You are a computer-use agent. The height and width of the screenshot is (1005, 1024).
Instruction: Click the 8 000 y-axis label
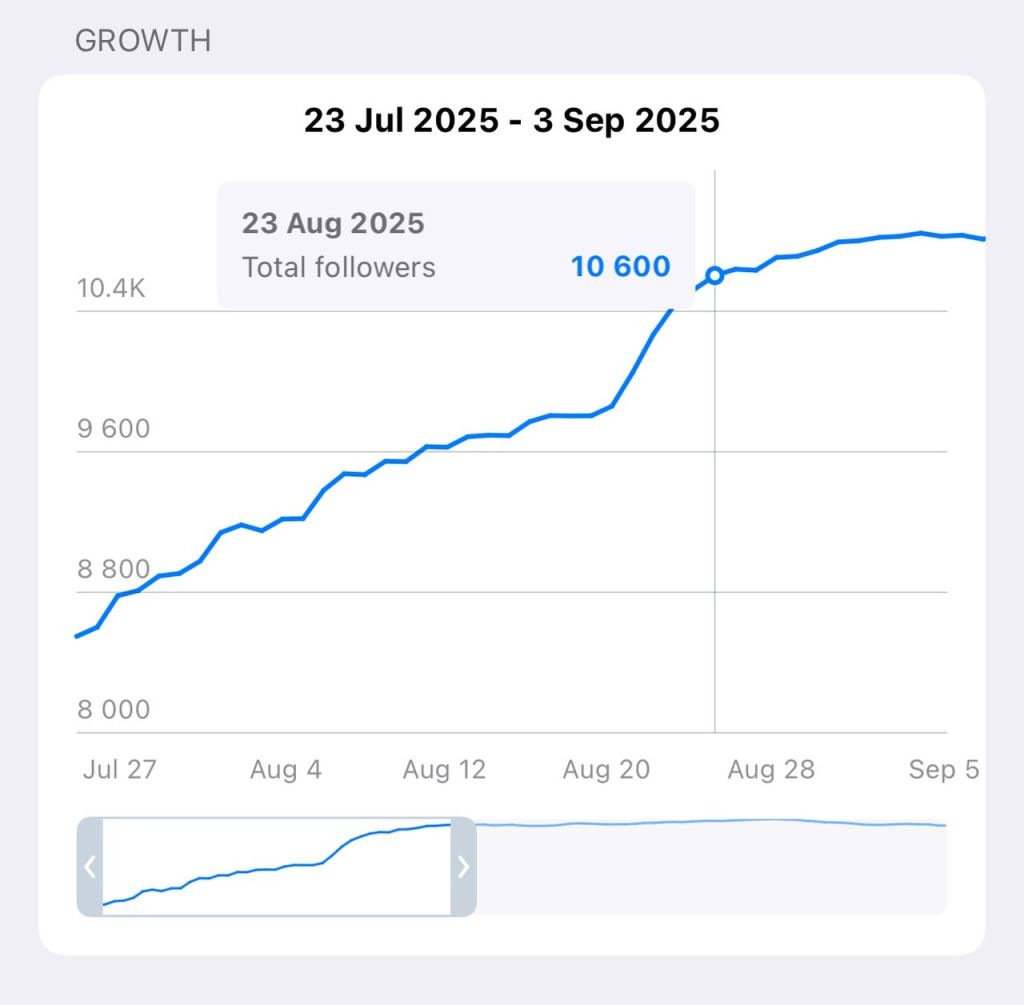(x=113, y=710)
